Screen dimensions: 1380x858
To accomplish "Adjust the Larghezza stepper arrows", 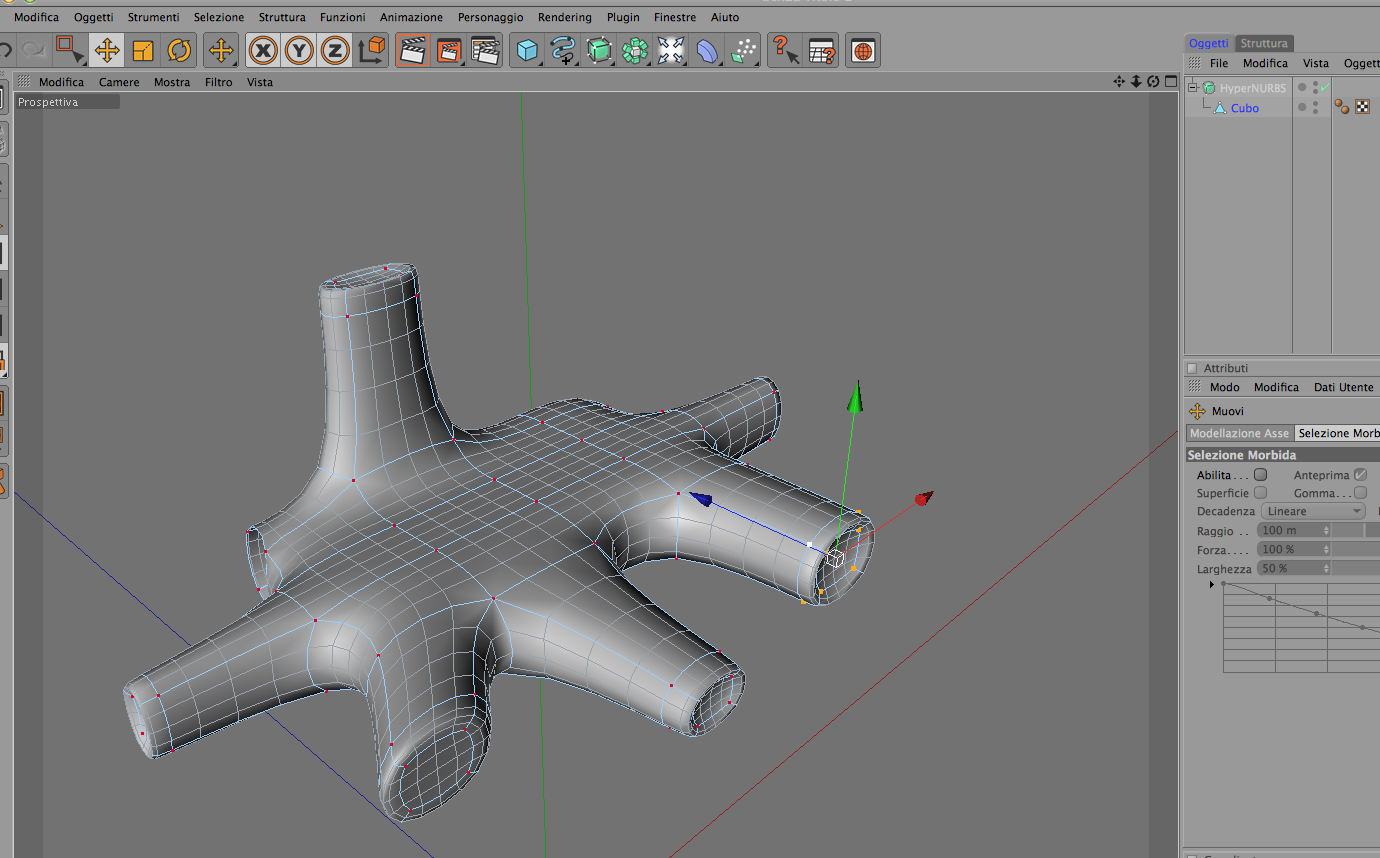I will coord(1327,568).
